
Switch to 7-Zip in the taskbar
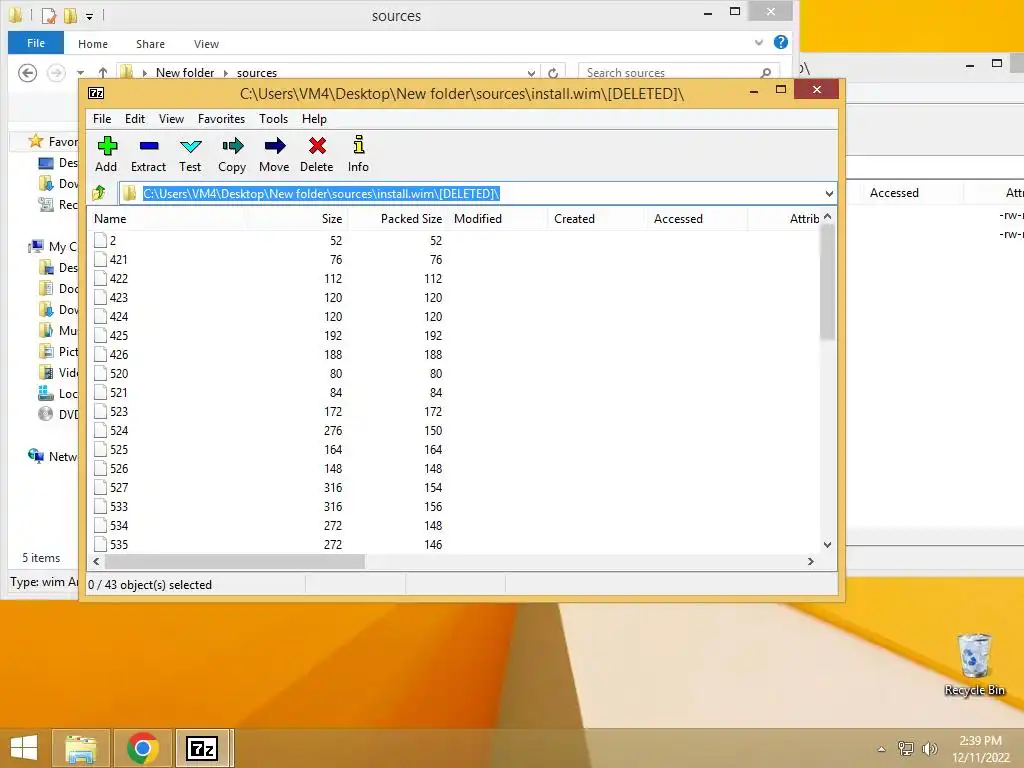point(202,748)
